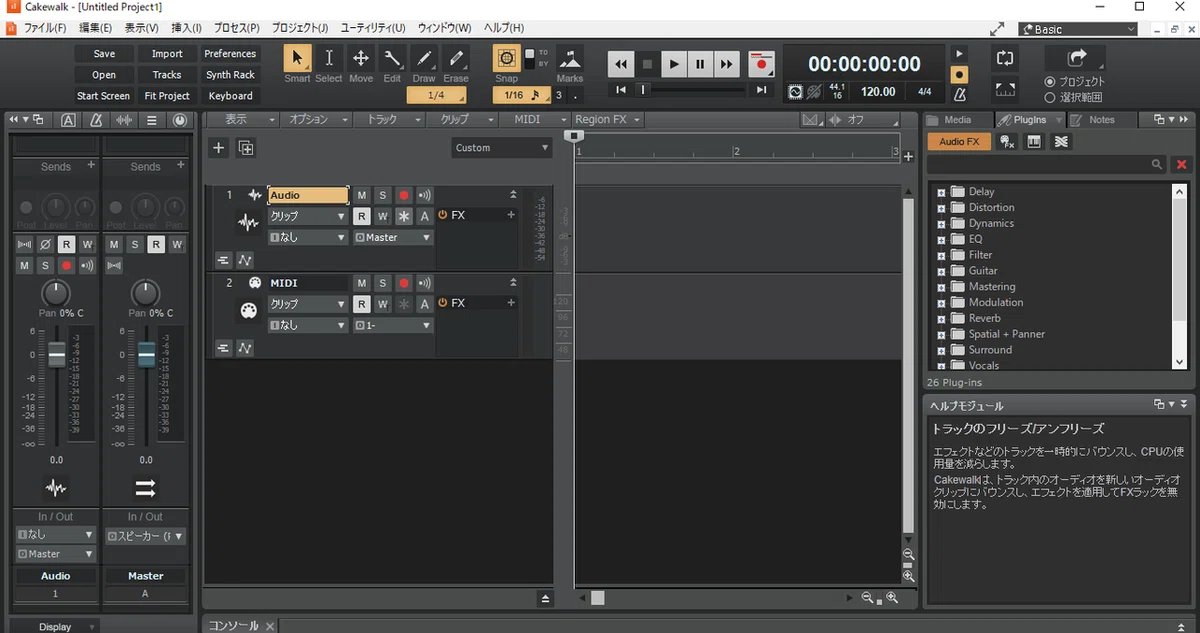
Task: Open the Audio track クリップ dropdown
Action: tap(307, 216)
